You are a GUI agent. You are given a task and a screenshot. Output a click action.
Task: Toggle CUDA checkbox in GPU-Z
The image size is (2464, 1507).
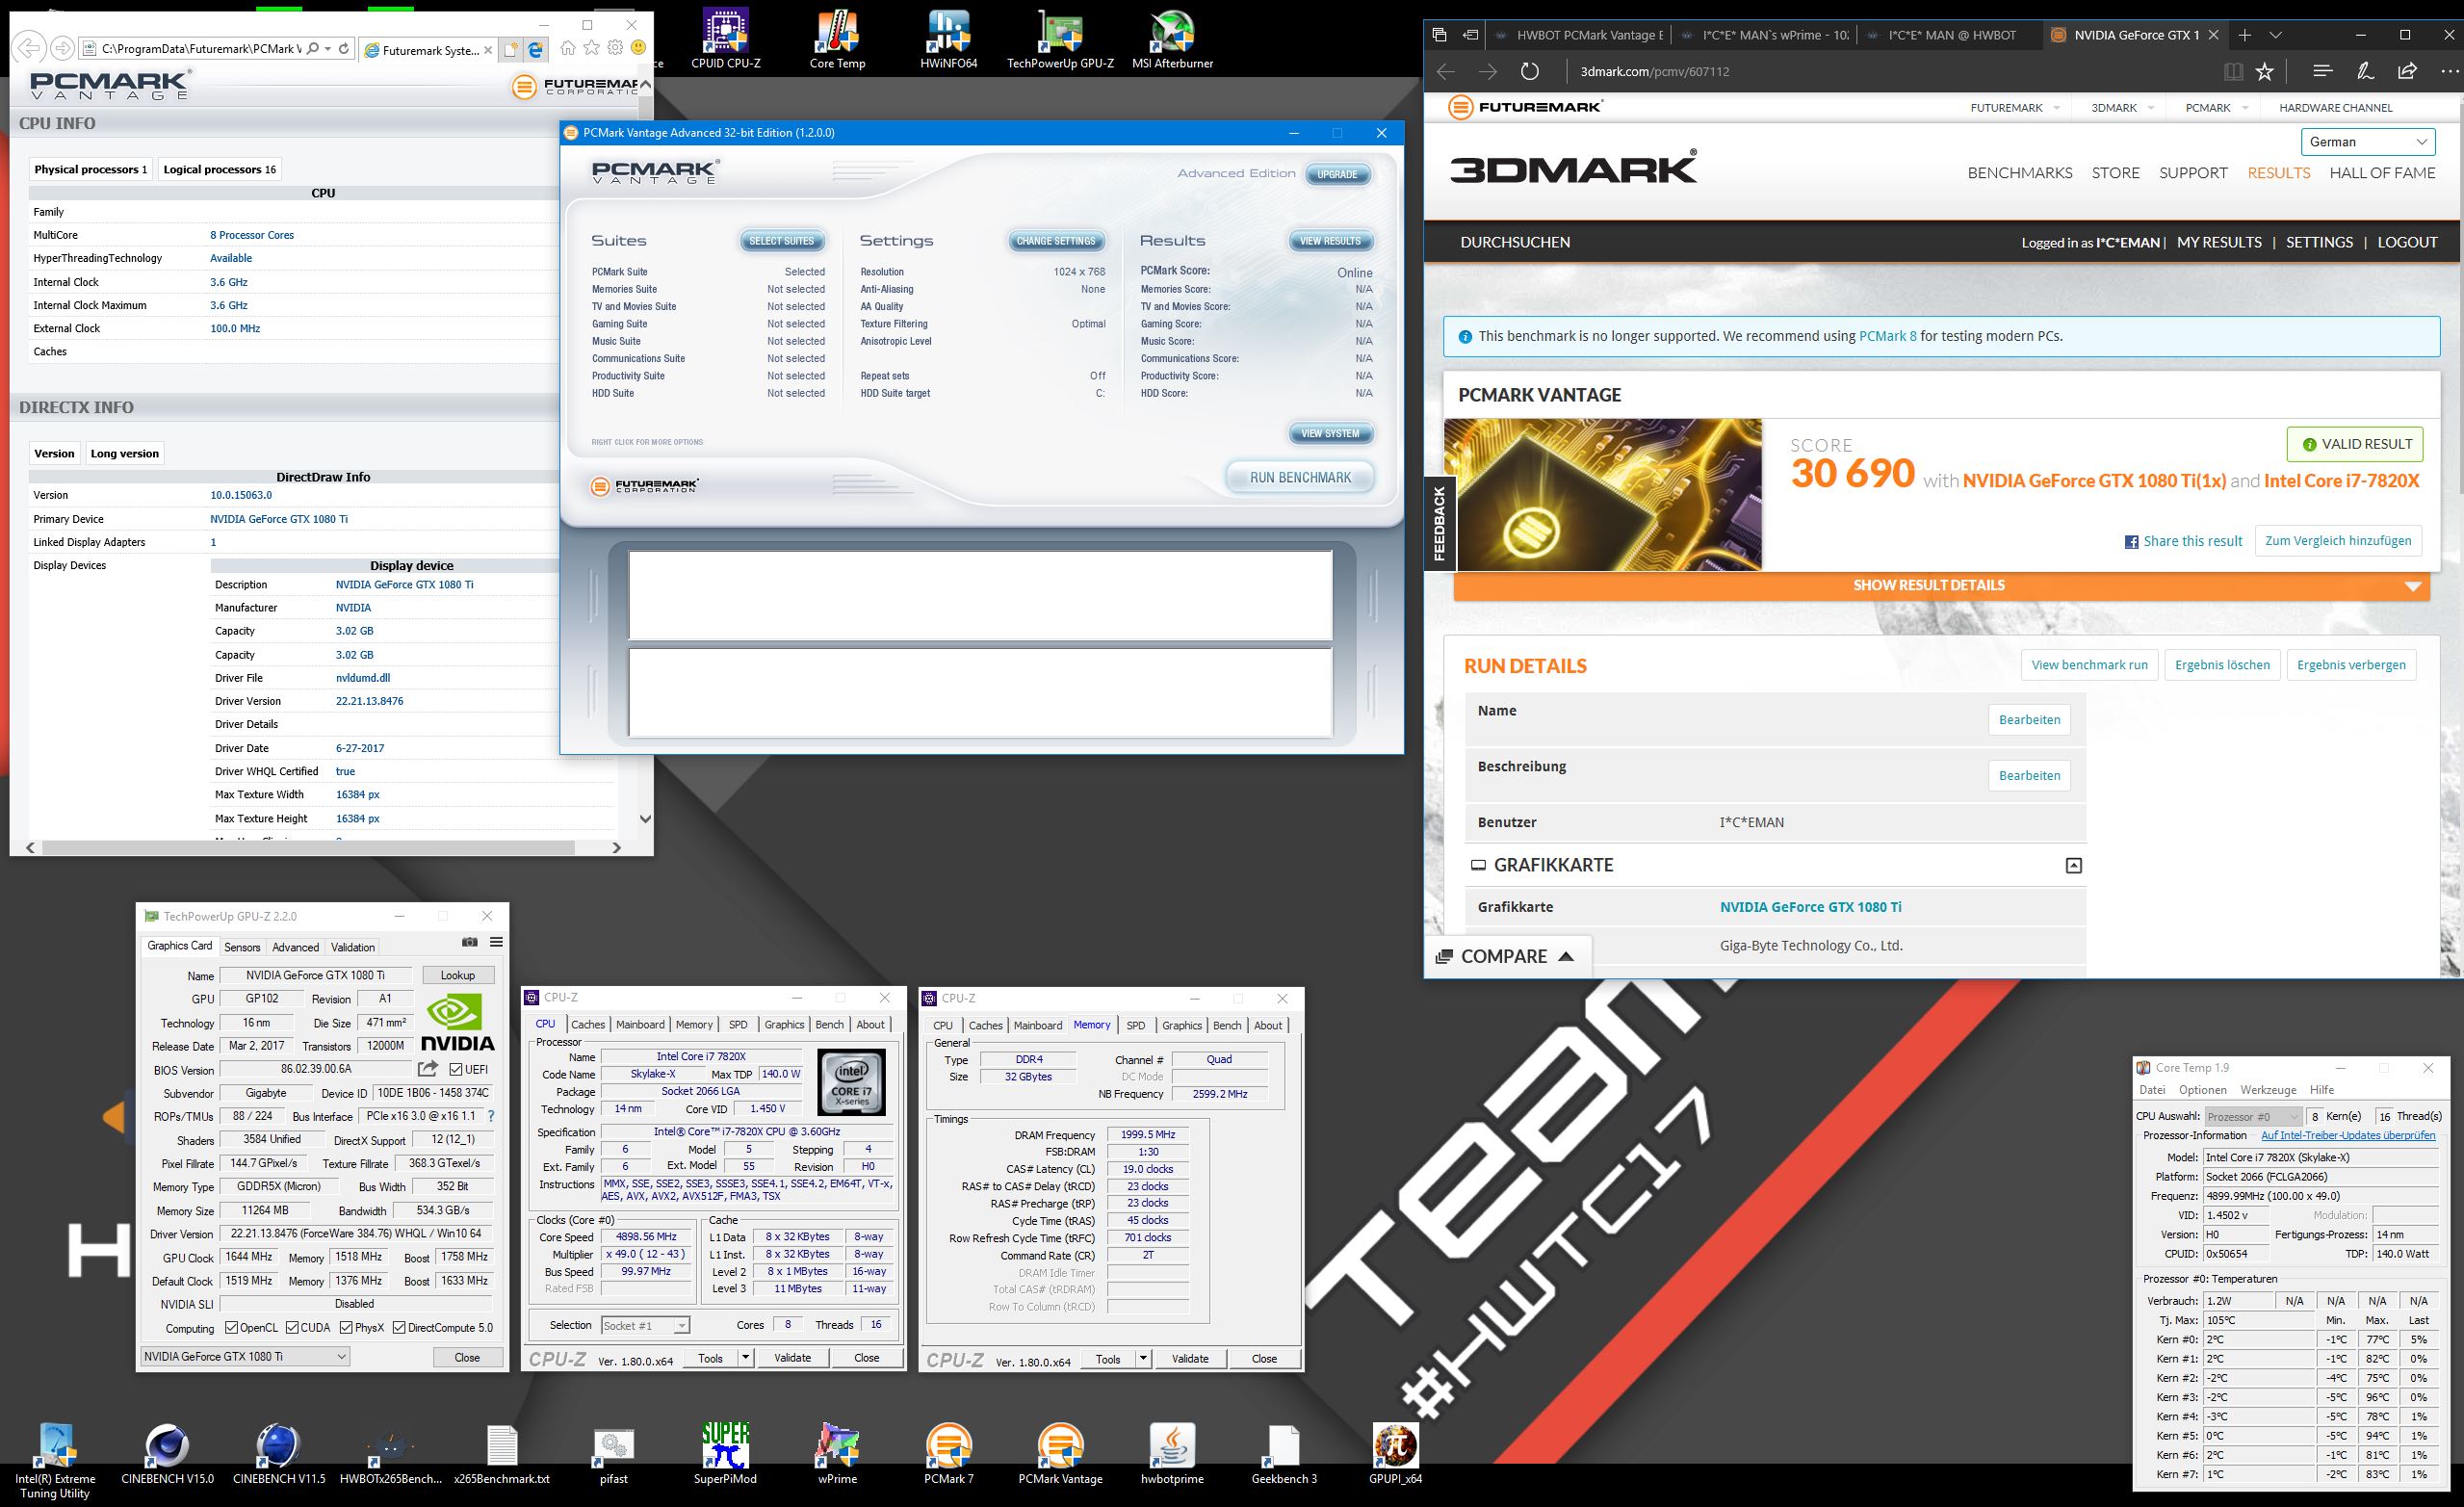click(292, 1328)
